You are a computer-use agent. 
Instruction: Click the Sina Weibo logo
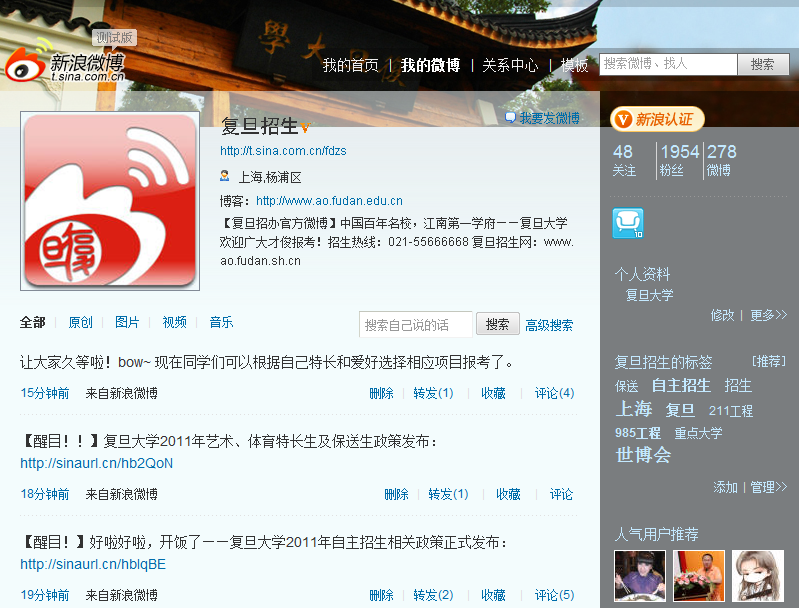click(x=66, y=60)
